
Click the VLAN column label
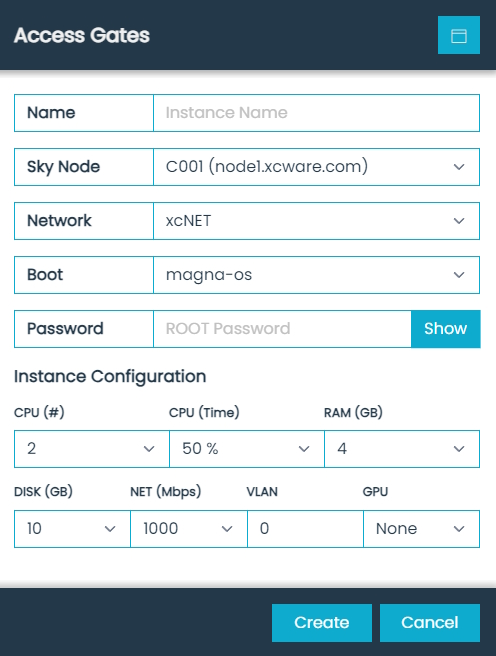(262, 492)
